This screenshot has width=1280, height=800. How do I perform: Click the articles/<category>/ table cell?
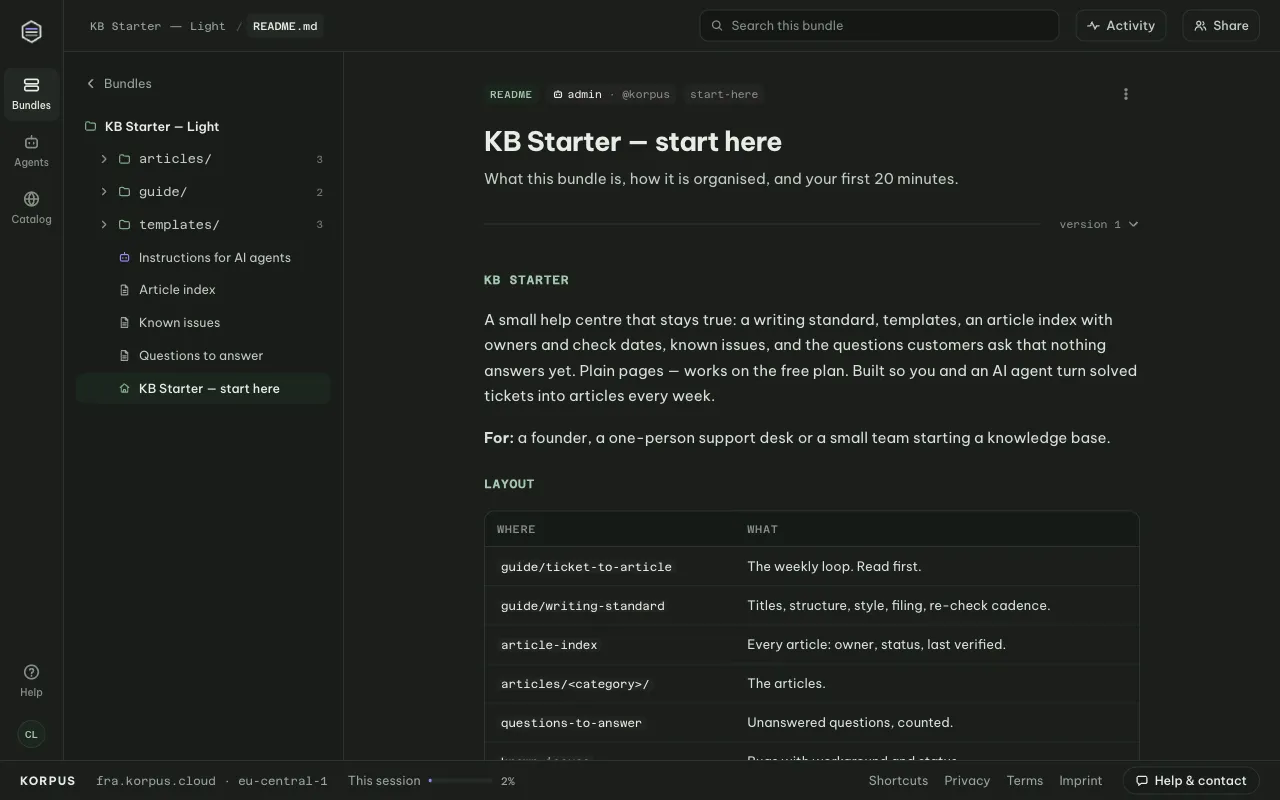(x=576, y=684)
